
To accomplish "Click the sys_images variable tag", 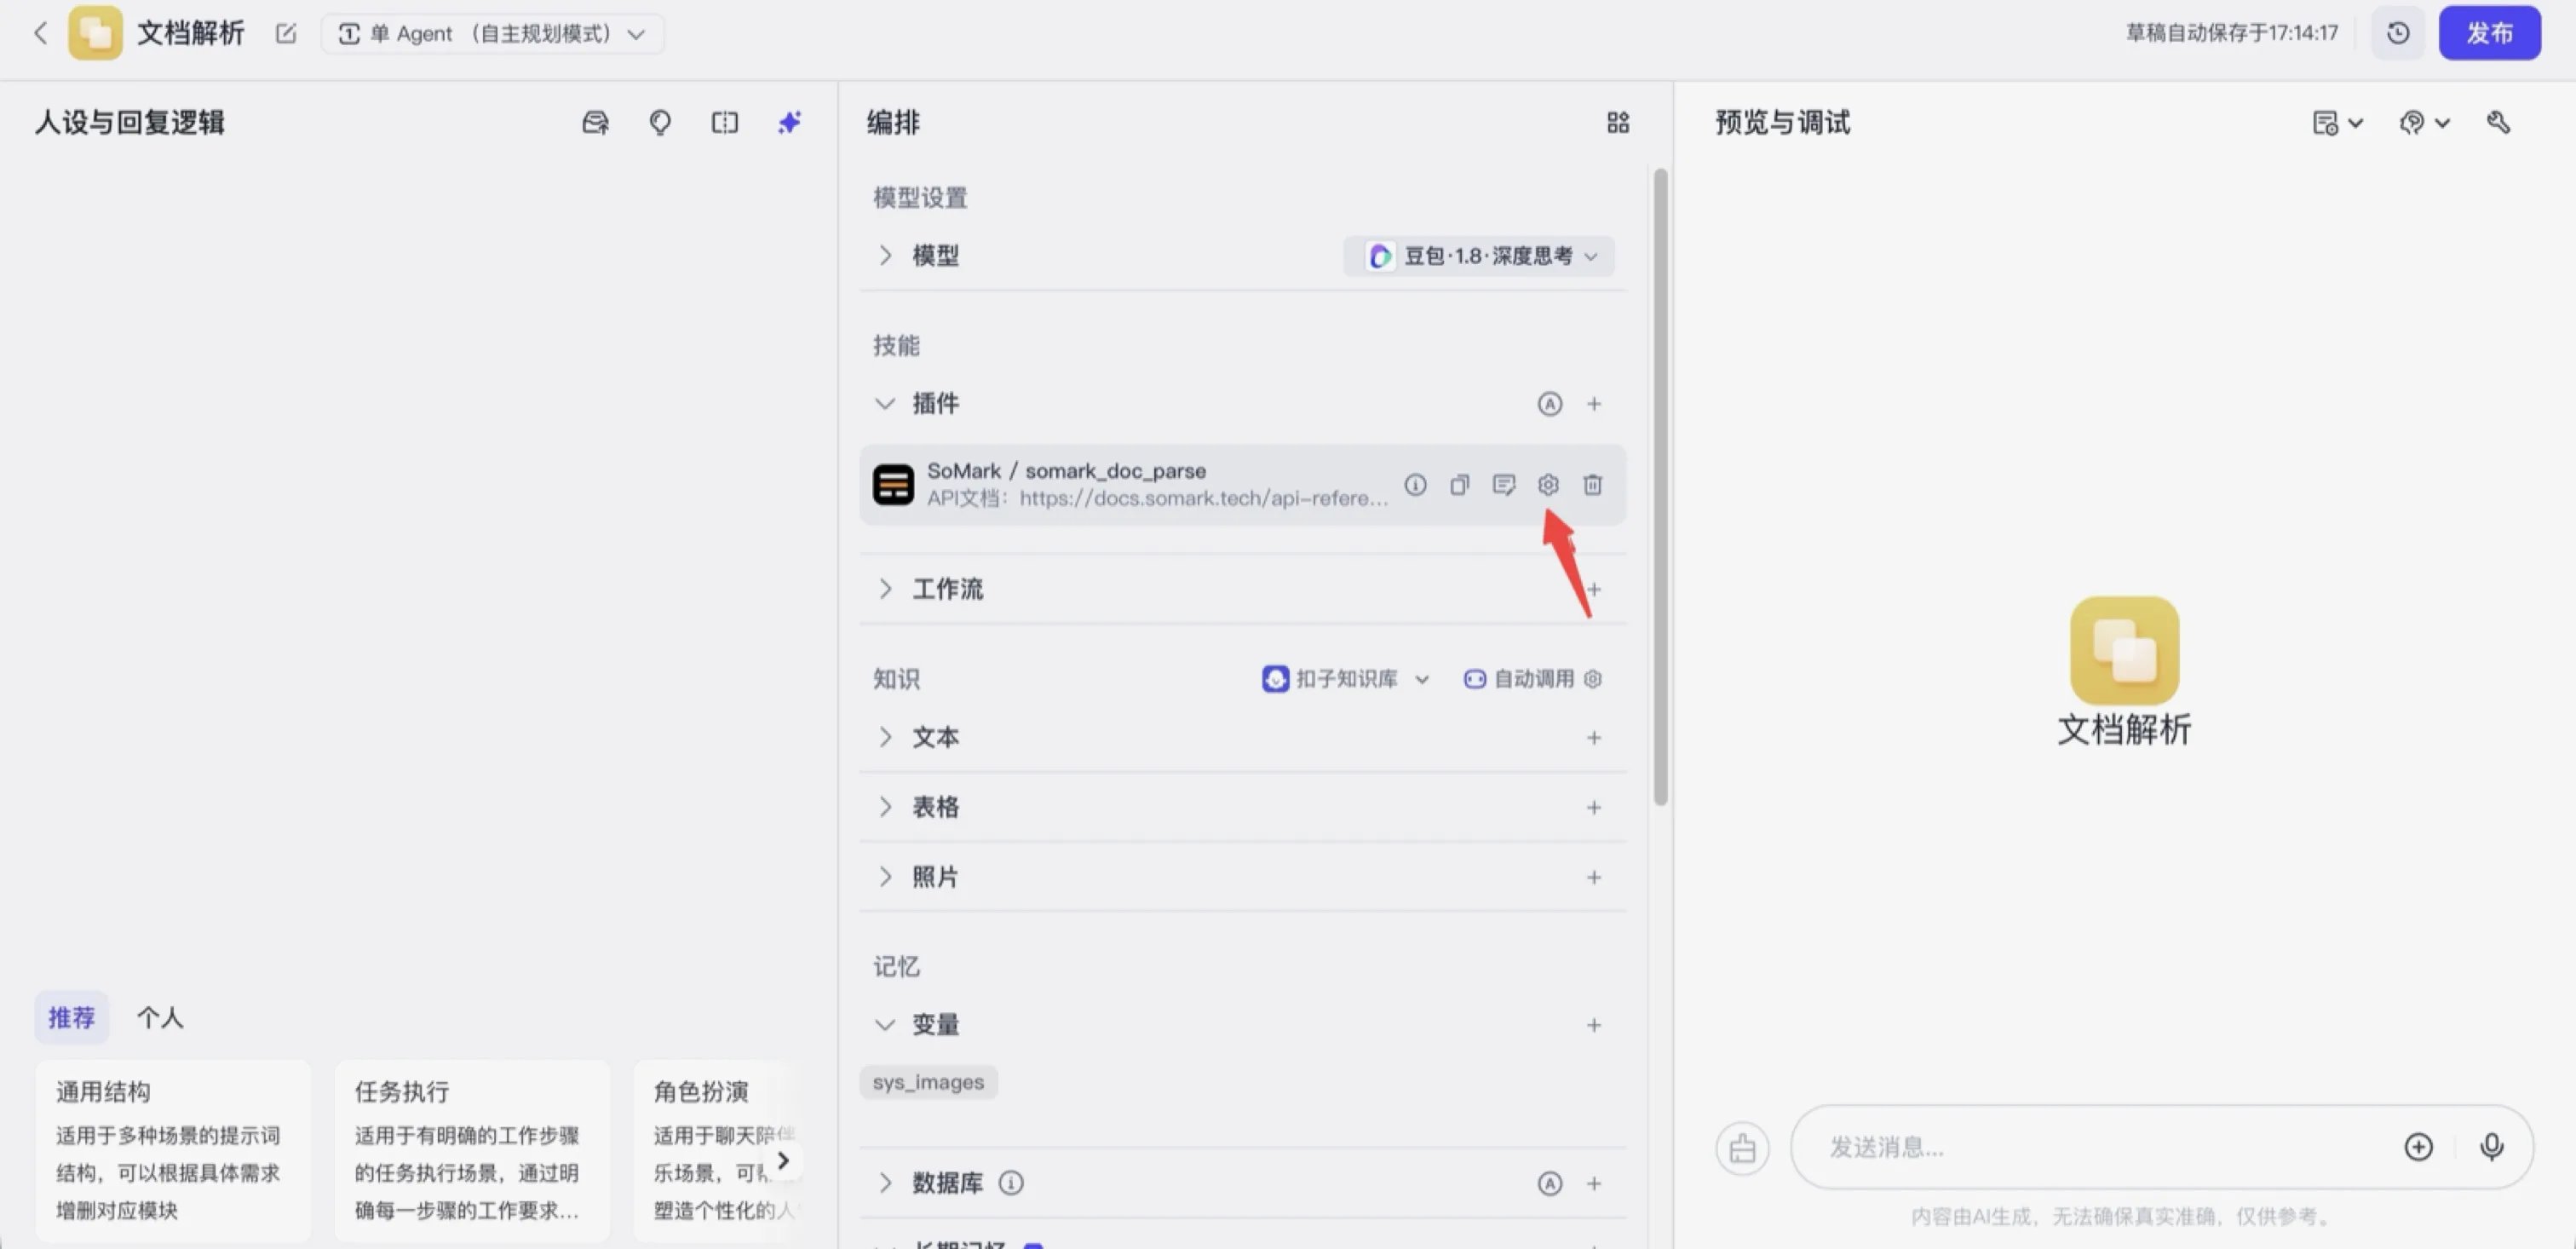I will (928, 1082).
